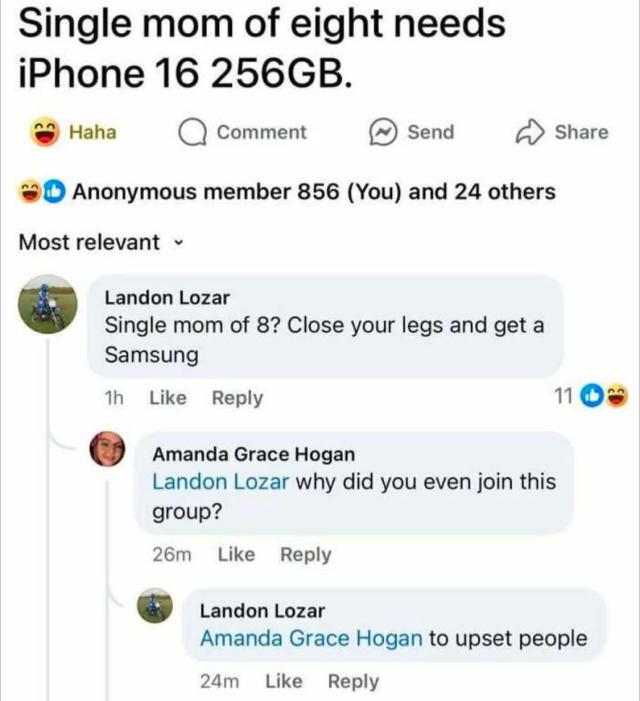
Task: Tap the Haha reaction emoji icon
Action: click(x=45, y=132)
